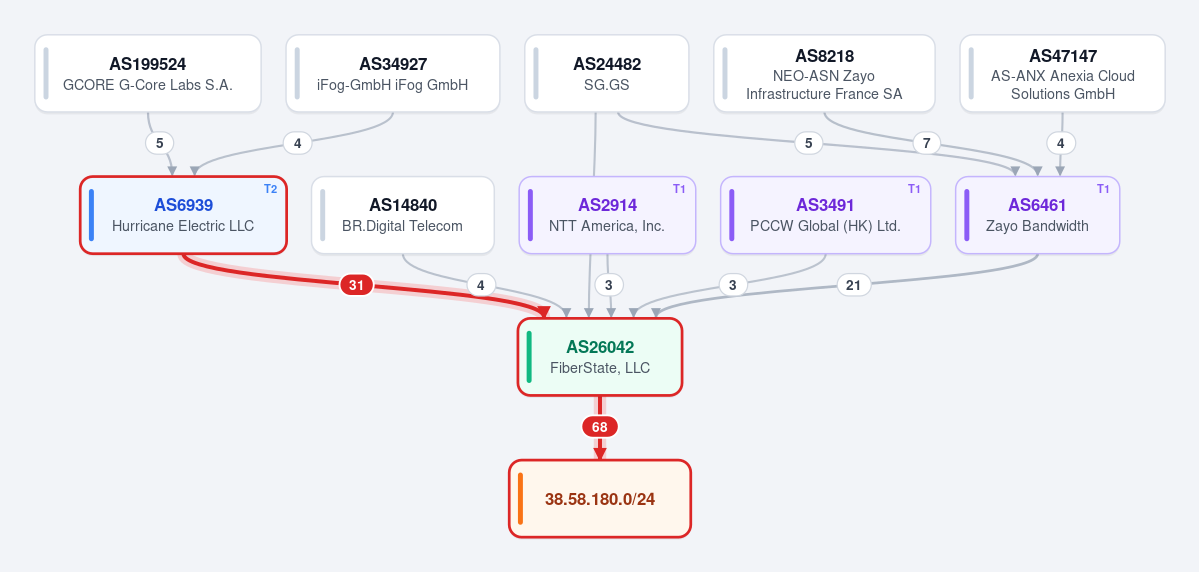1199x572 pixels.
Task: Click the 21 edge label from Zayo
Action: pos(853,285)
